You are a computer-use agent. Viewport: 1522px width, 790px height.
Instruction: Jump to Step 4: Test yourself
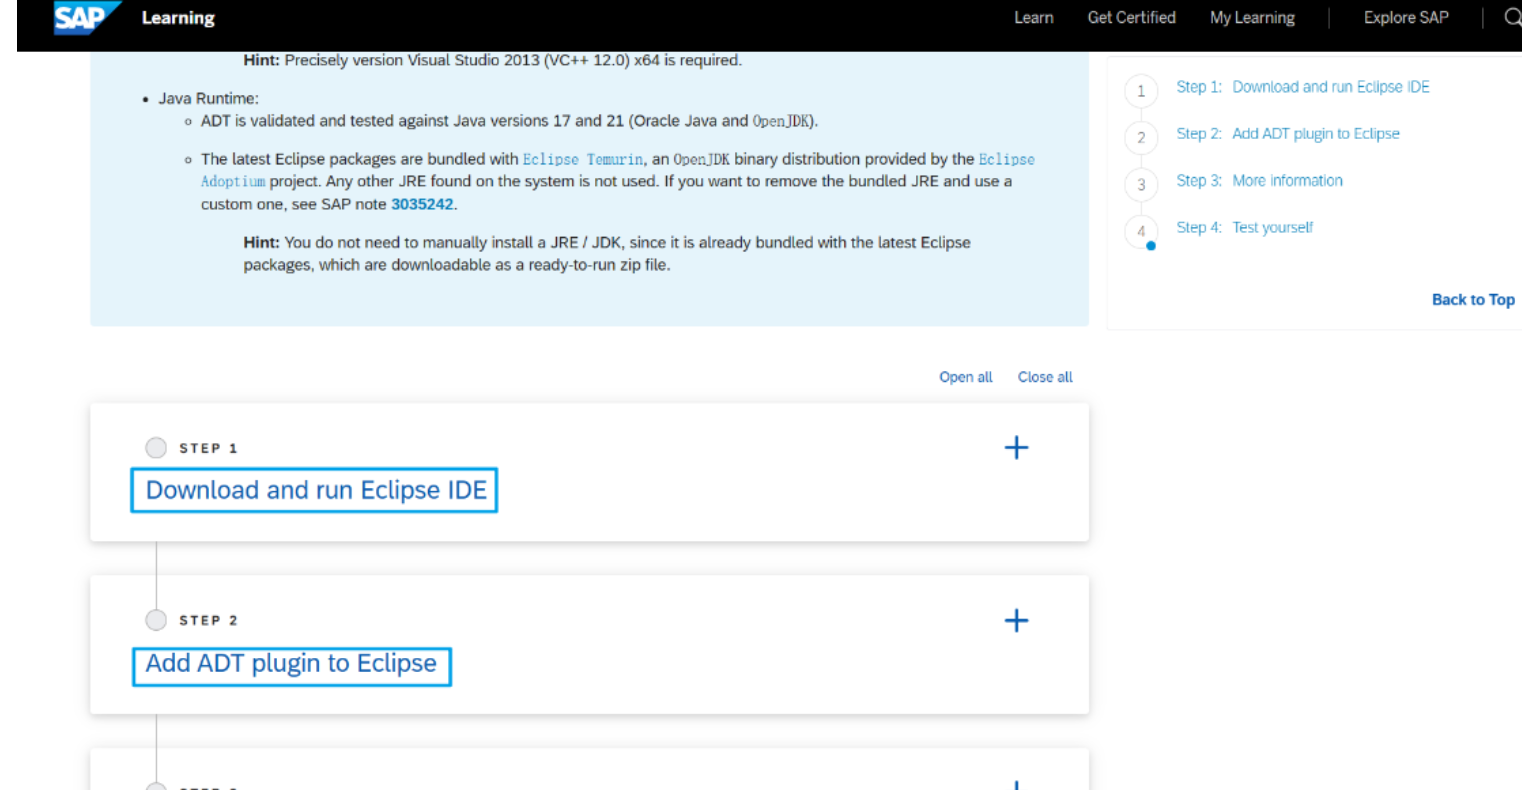pyautogui.click(x=1244, y=228)
